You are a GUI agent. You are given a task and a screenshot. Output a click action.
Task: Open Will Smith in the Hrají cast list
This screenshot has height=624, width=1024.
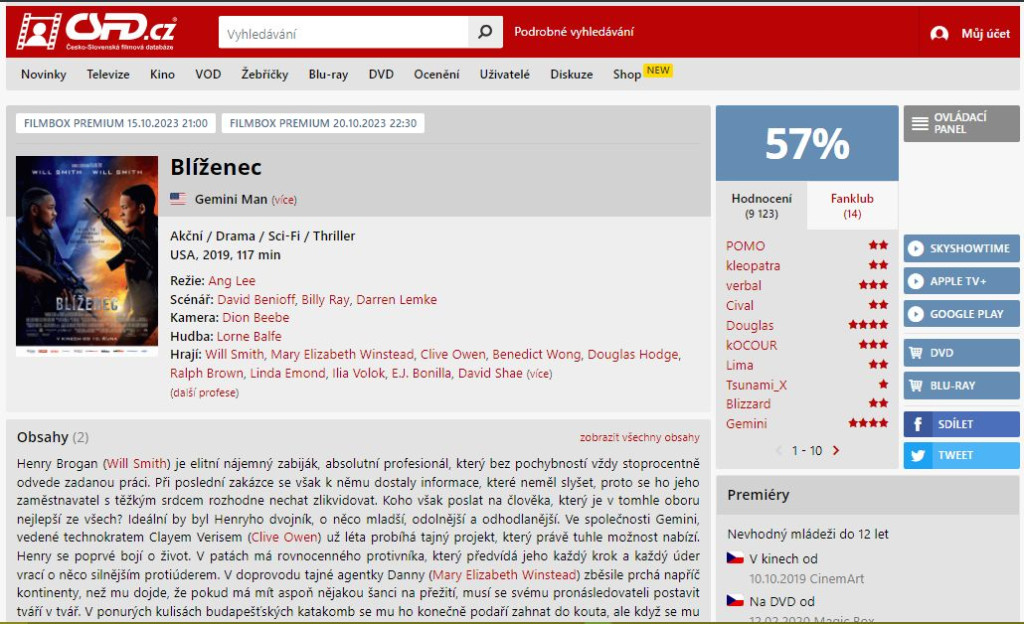click(234, 354)
